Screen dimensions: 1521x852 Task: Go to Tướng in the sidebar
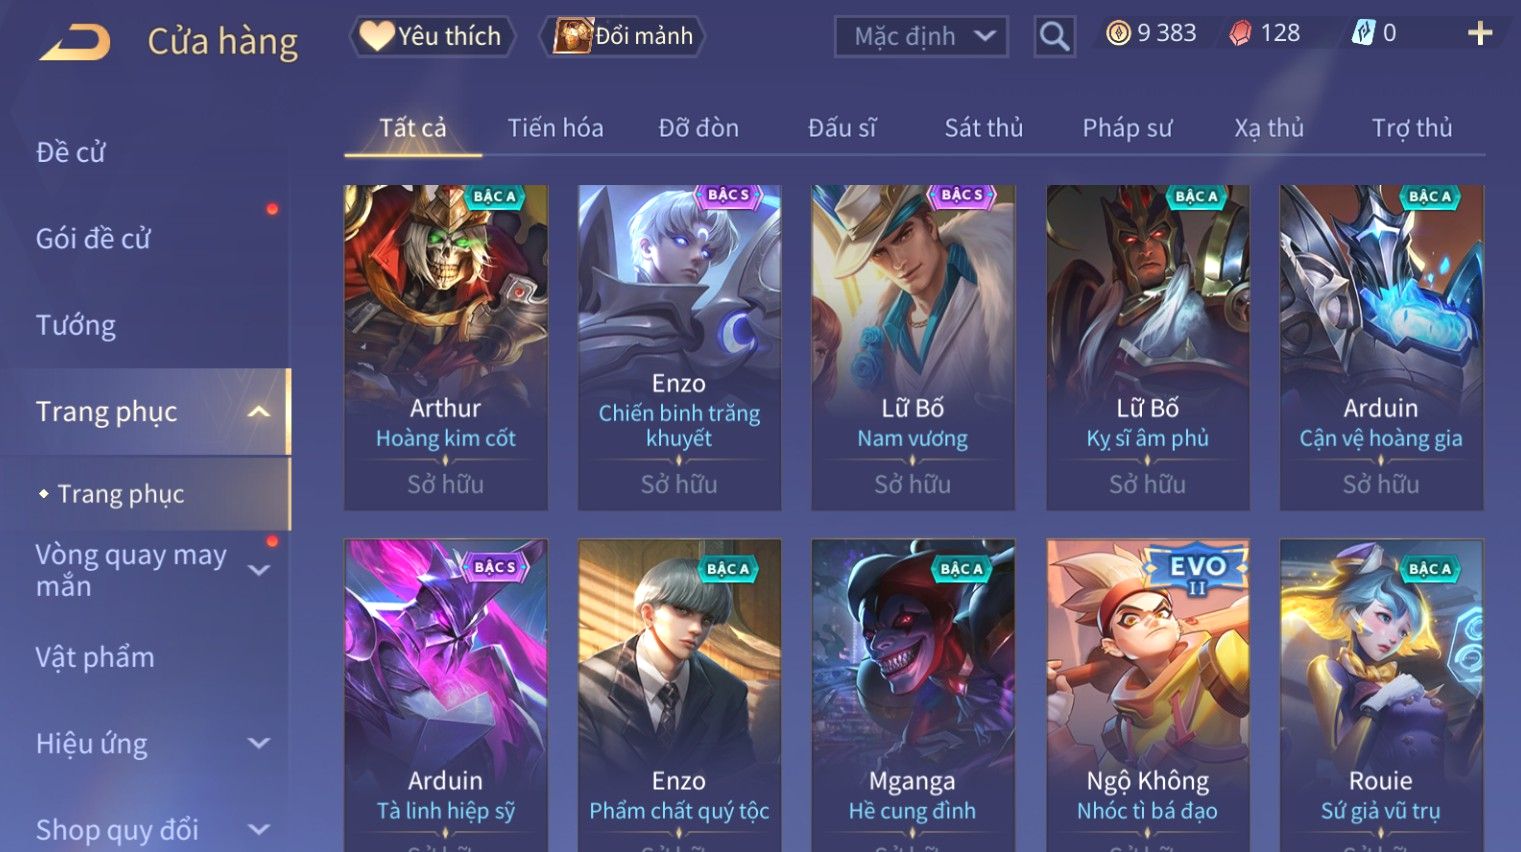pos(76,326)
